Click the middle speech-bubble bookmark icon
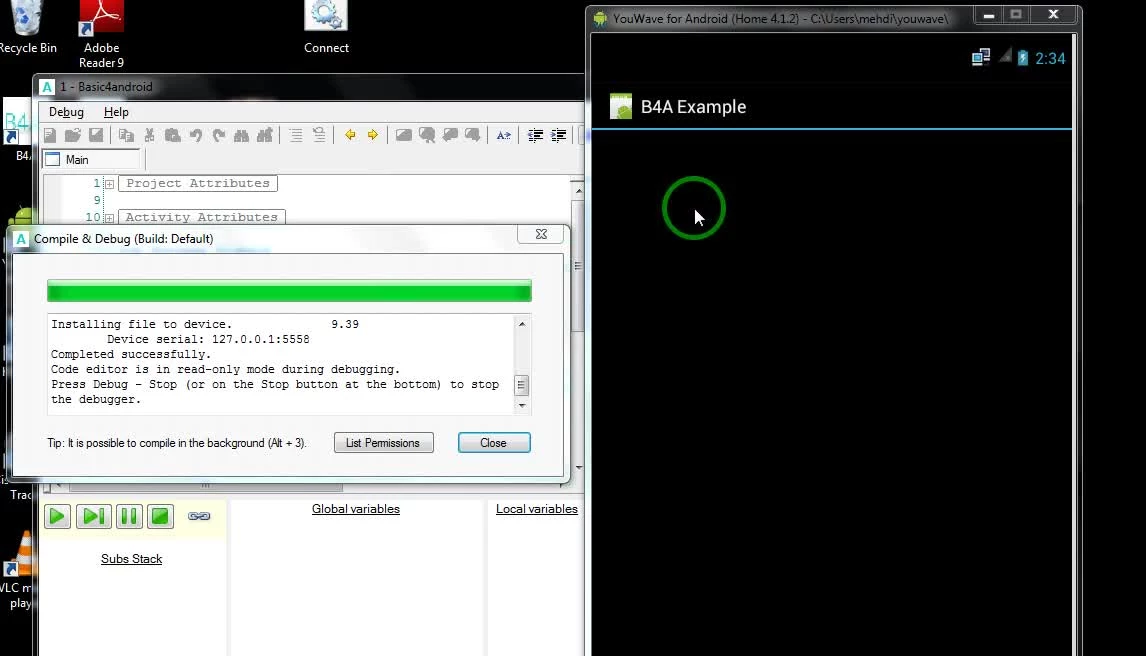The image size is (1146, 656). [x=450, y=135]
